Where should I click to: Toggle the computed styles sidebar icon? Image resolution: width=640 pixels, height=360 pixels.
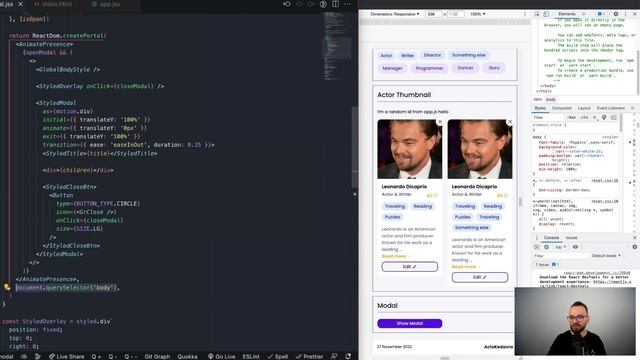613,118
